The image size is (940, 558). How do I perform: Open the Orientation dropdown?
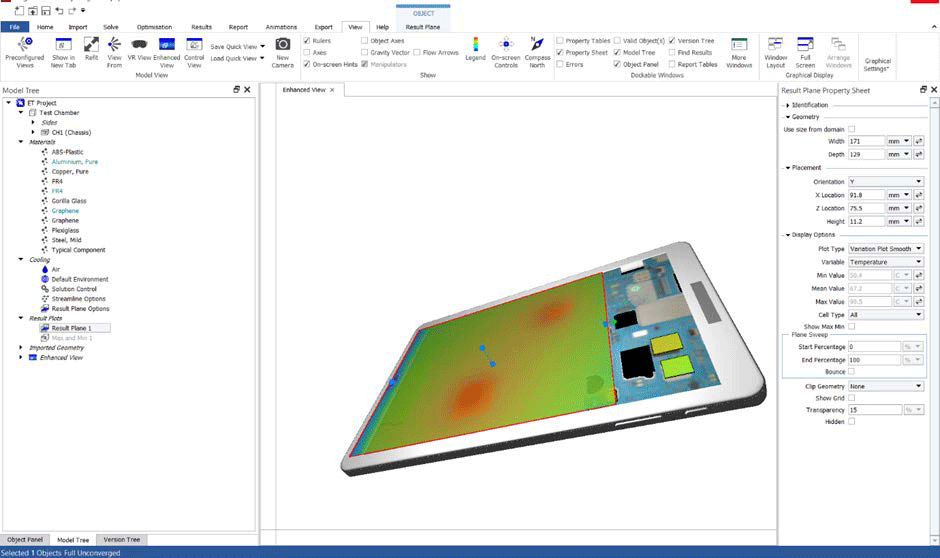point(885,182)
